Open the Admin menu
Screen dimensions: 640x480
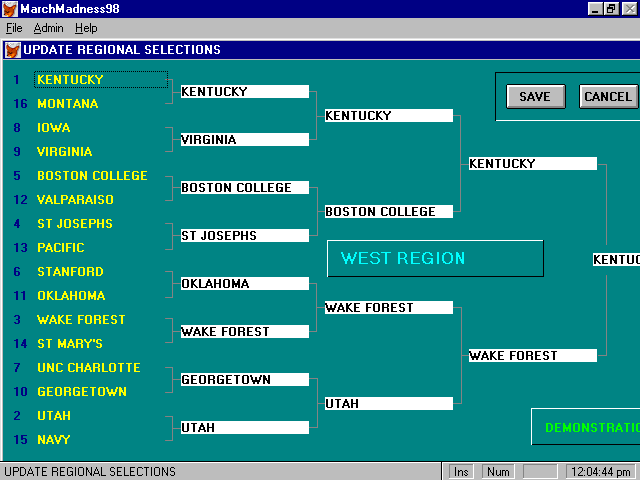click(x=48, y=28)
